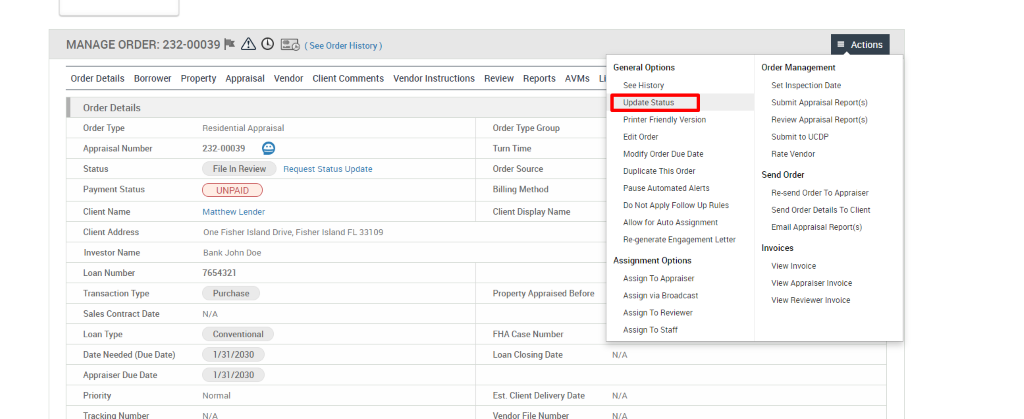1024x419 pixels.
Task: Click the Residential Appraisal order type value
Action: coord(243,129)
